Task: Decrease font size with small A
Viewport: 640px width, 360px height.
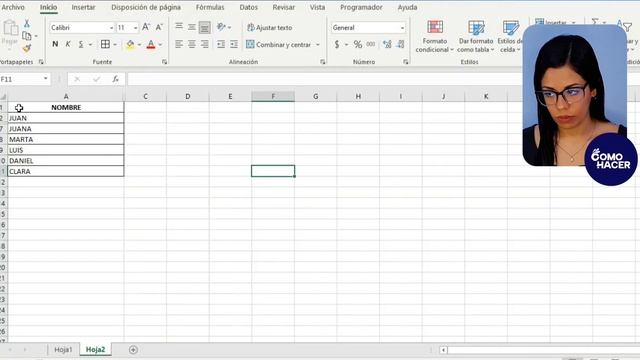Action: pos(159,27)
